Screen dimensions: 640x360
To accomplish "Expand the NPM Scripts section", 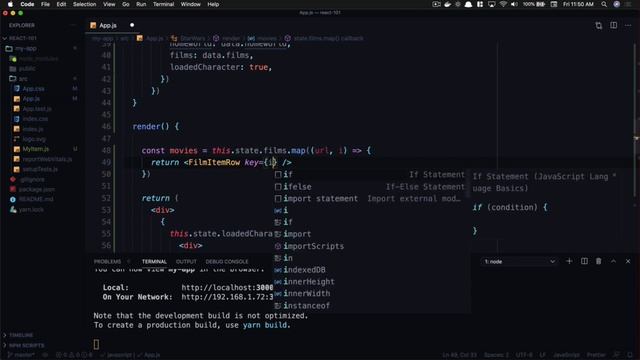I will point(27,345).
